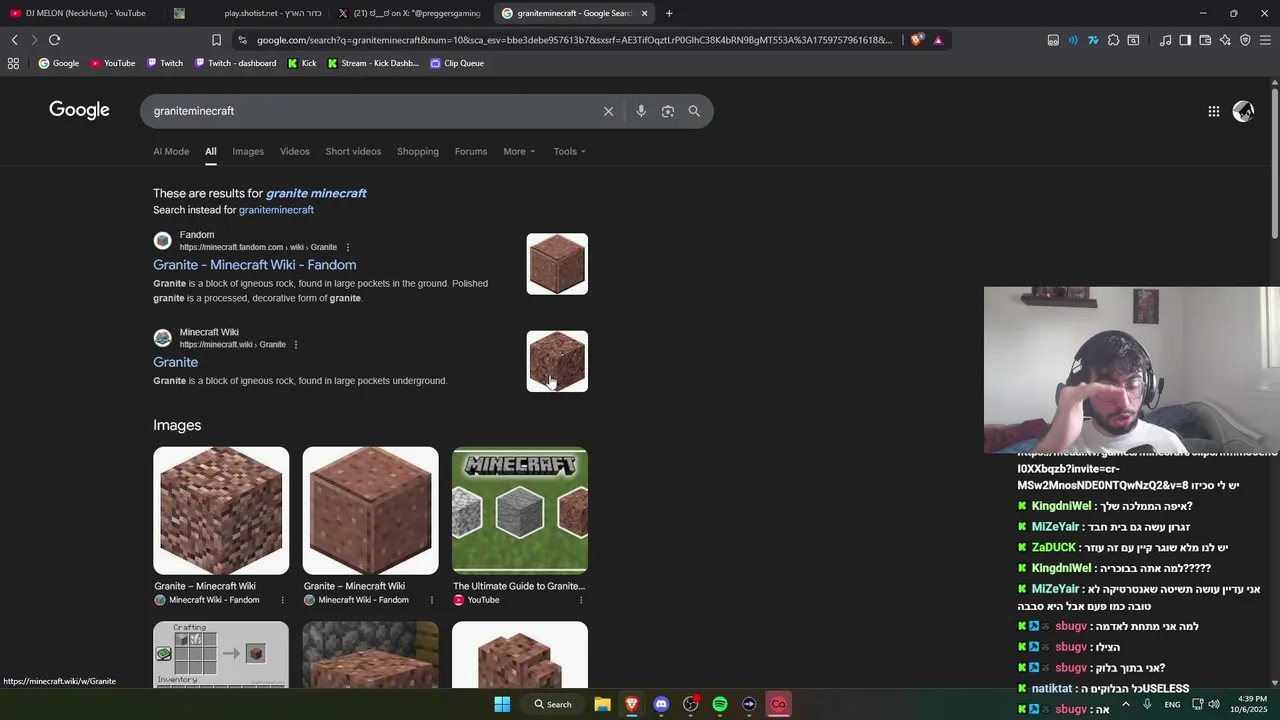The width and height of the screenshot is (1280, 720).
Task: Show hidden system tray icons
Action: (x=1126, y=704)
